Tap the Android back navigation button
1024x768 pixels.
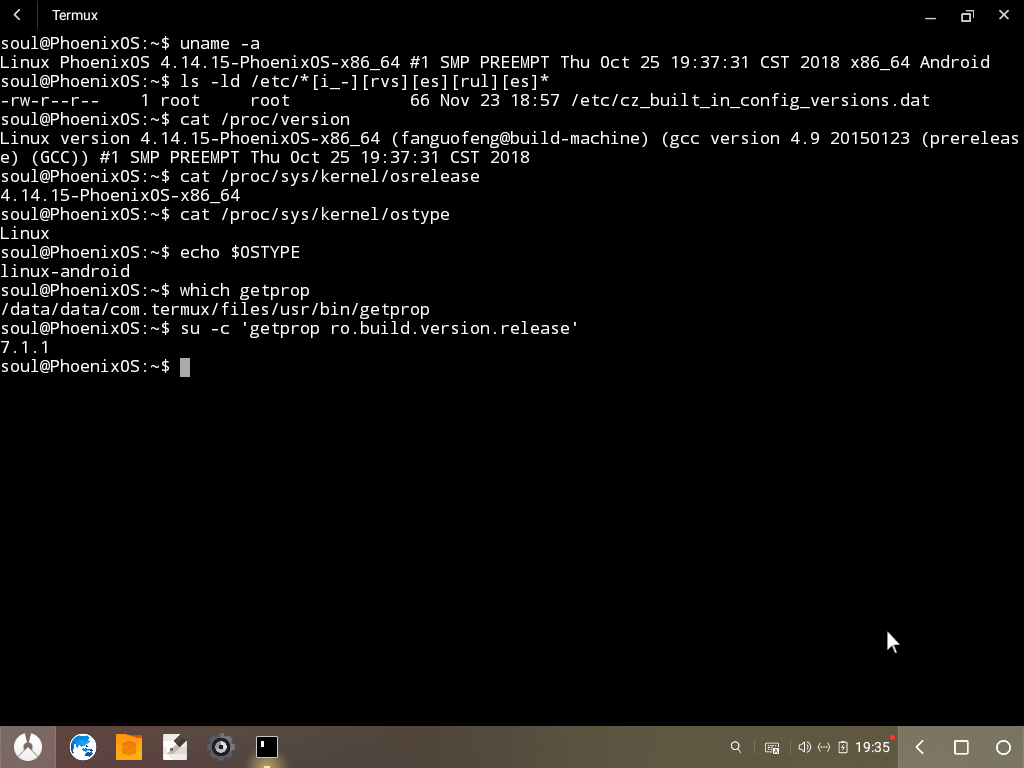click(920, 746)
